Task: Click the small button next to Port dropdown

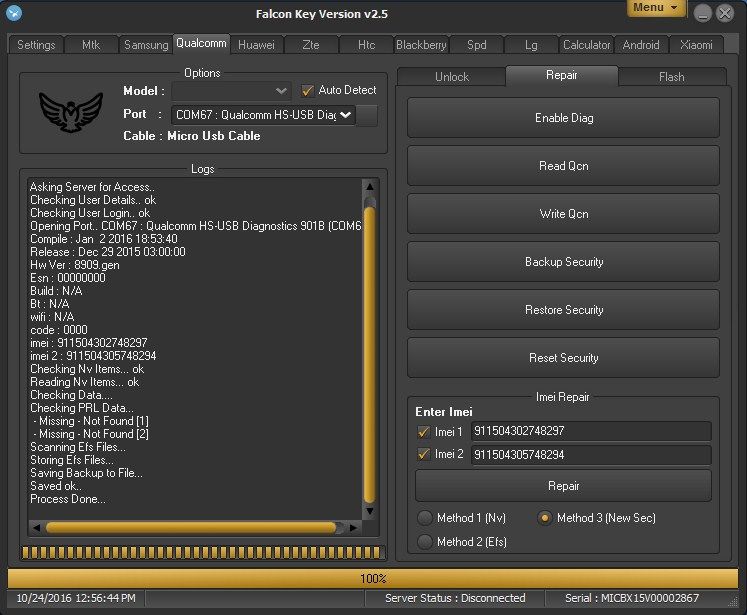Action: (367, 115)
